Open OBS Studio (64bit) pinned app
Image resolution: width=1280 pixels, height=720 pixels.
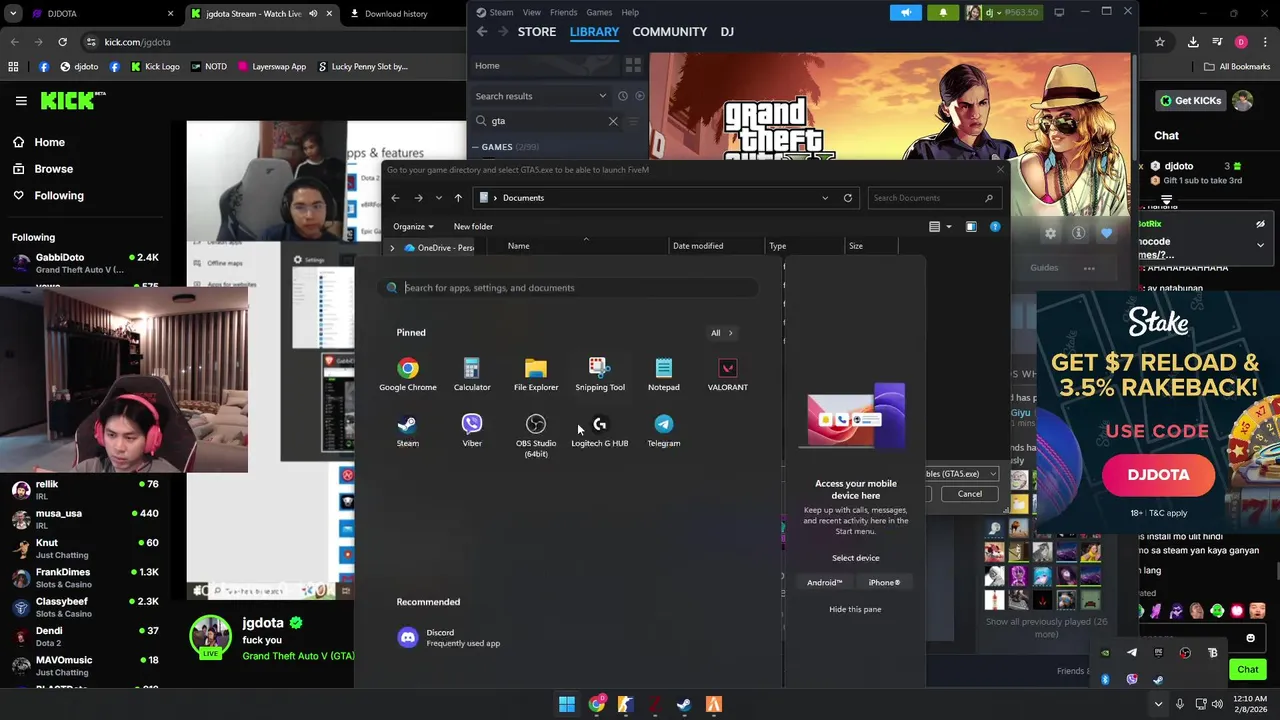(x=536, y=435)
